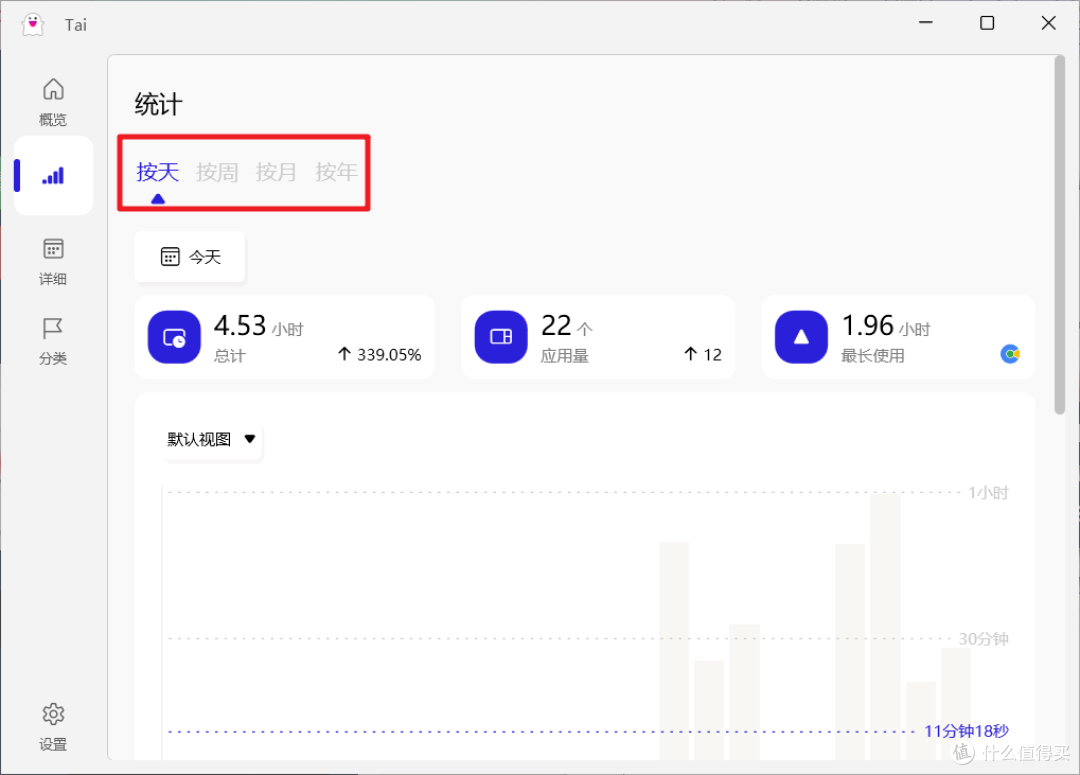Screen dimensions: 1080x775
Task: Select the statistics bar chart sidebar icon
Action: click(x=53, y=176)
